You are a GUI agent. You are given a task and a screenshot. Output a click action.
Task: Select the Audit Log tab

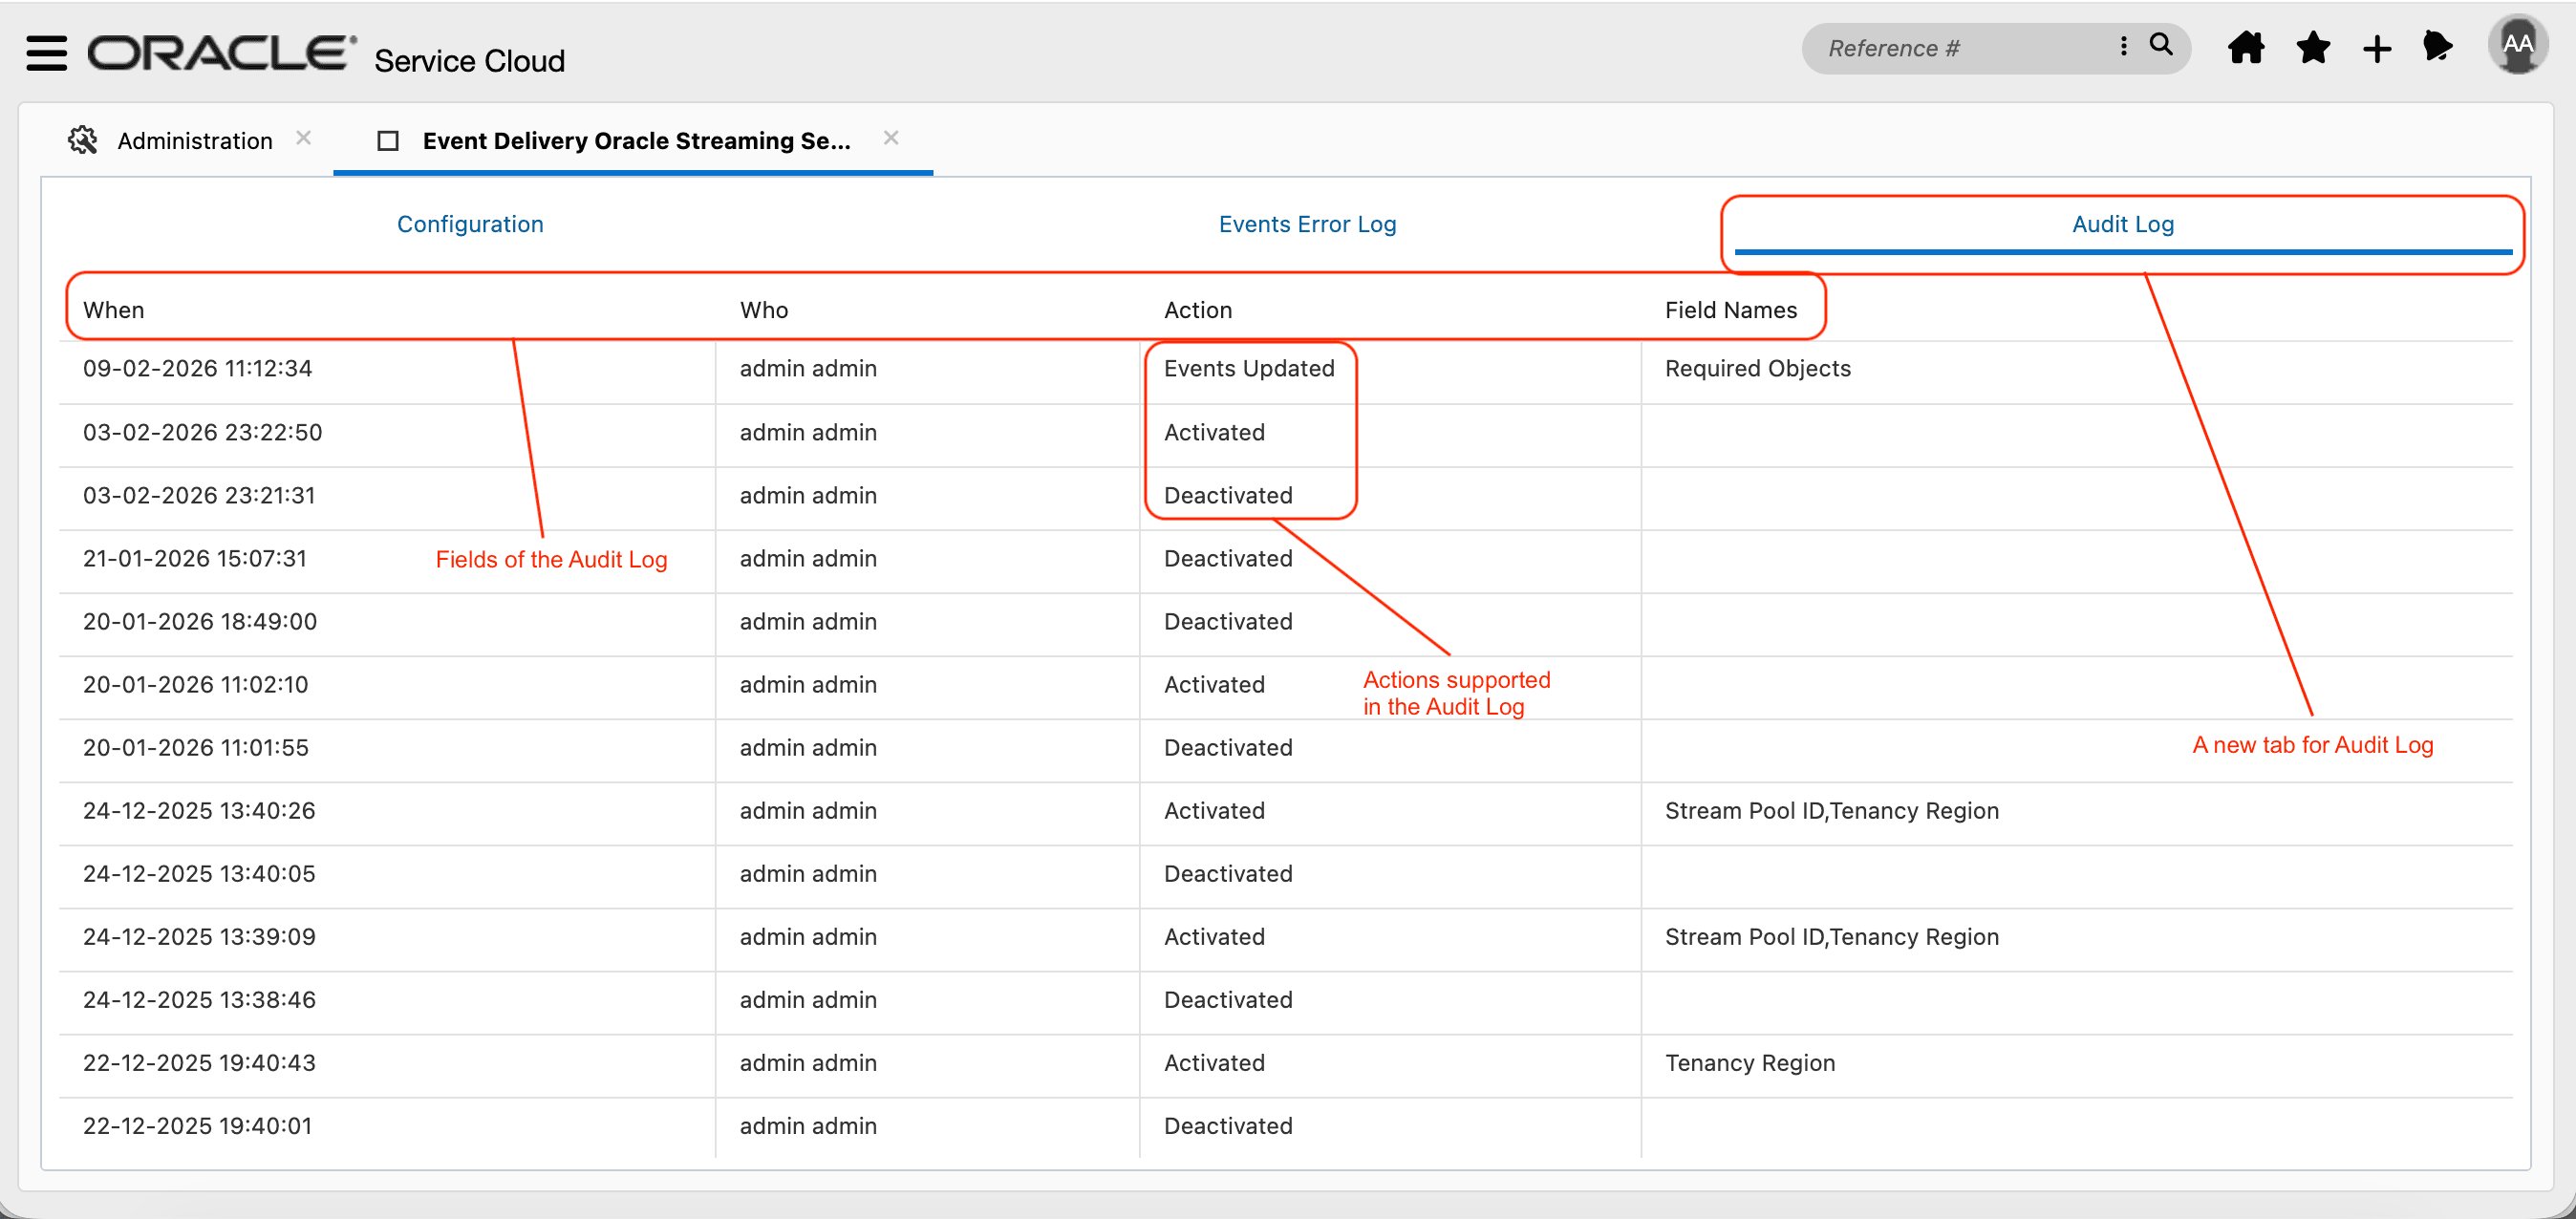click(2121, 224)
